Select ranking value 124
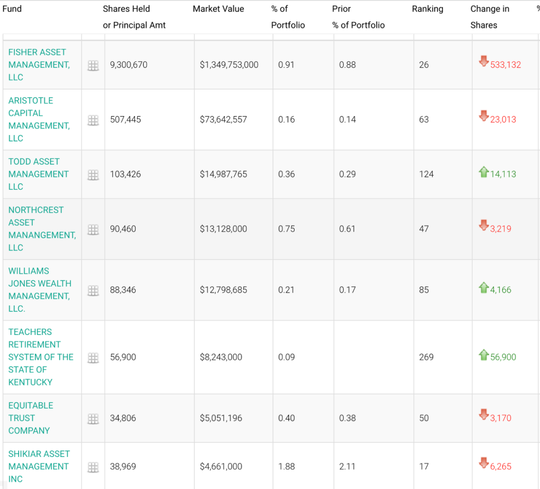The width and height of the screenshot is (540, 489). tap(426, 174)
